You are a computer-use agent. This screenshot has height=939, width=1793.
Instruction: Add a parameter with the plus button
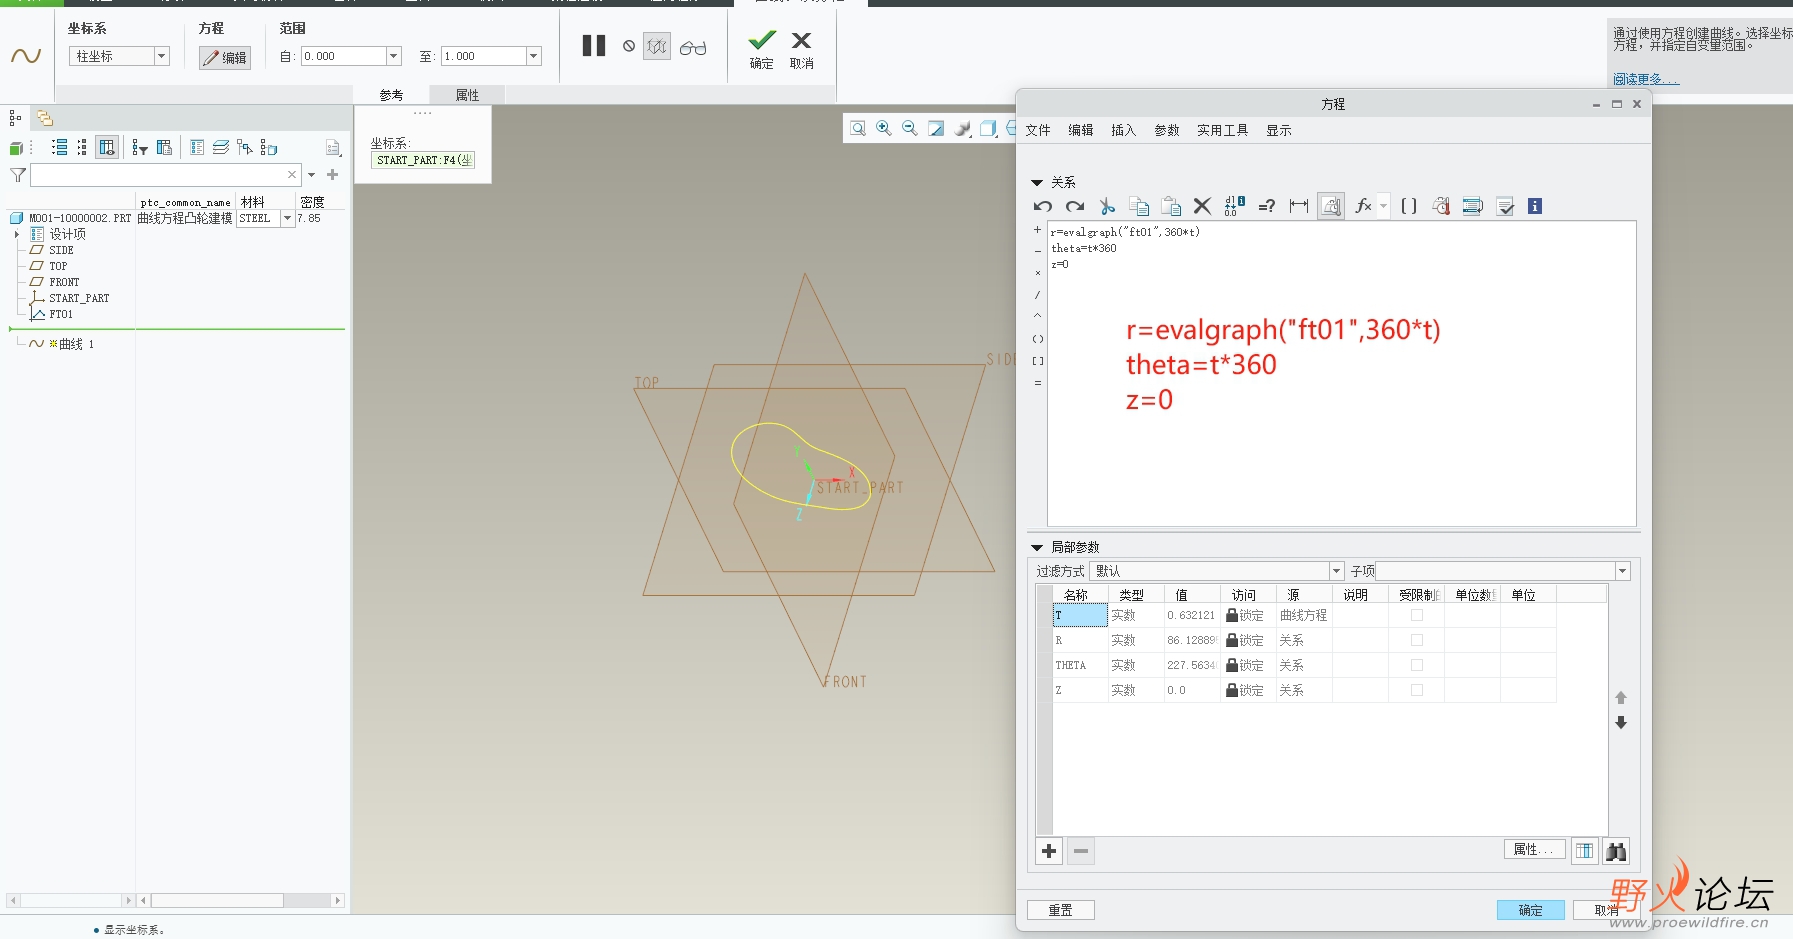click(1049, 851)
